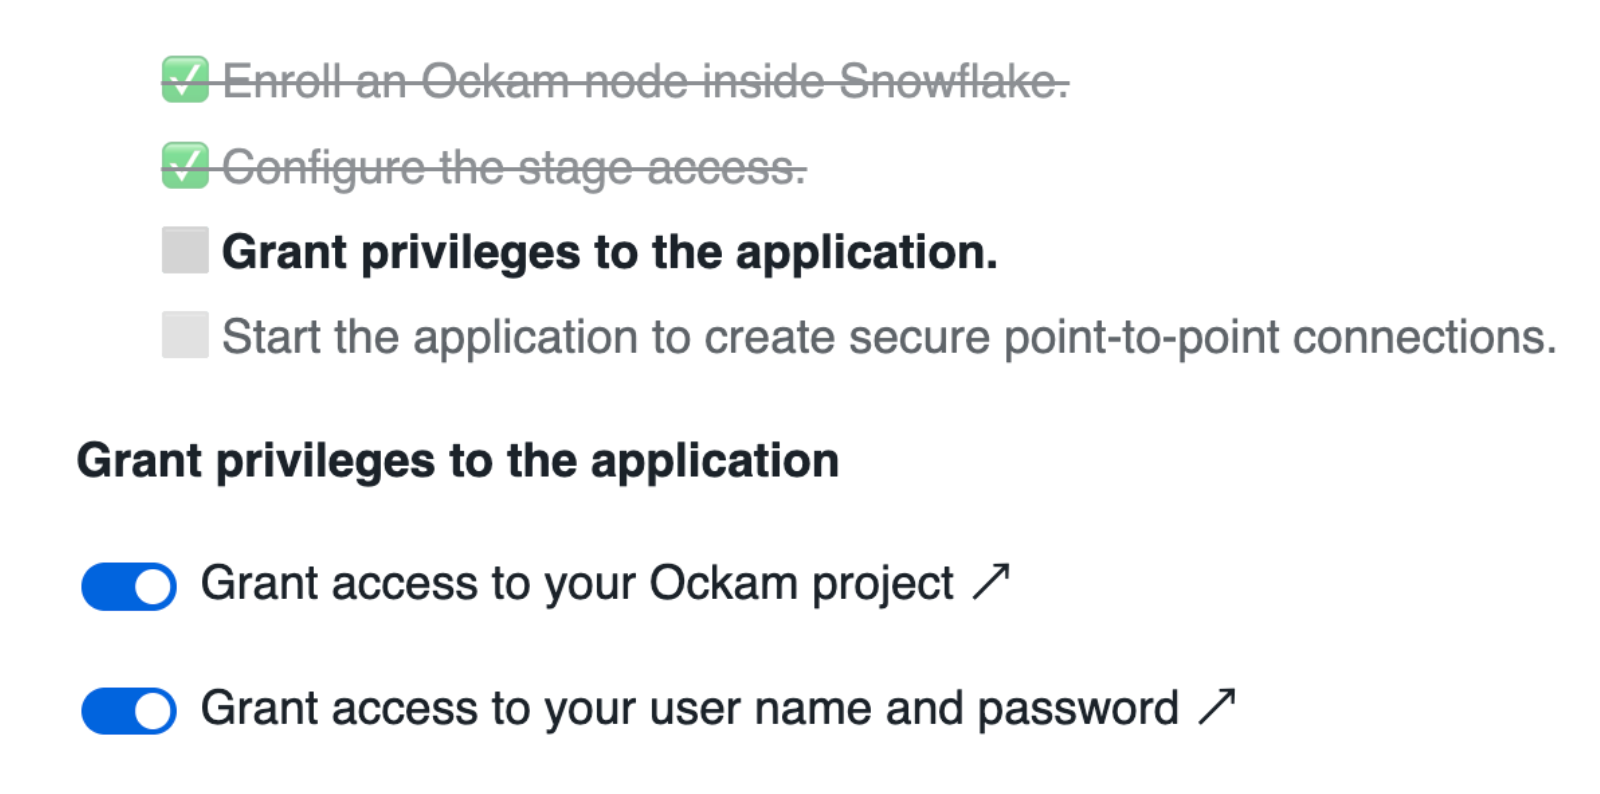
Task: Tick the Start the application step checkbox
Action: [185, 335]
